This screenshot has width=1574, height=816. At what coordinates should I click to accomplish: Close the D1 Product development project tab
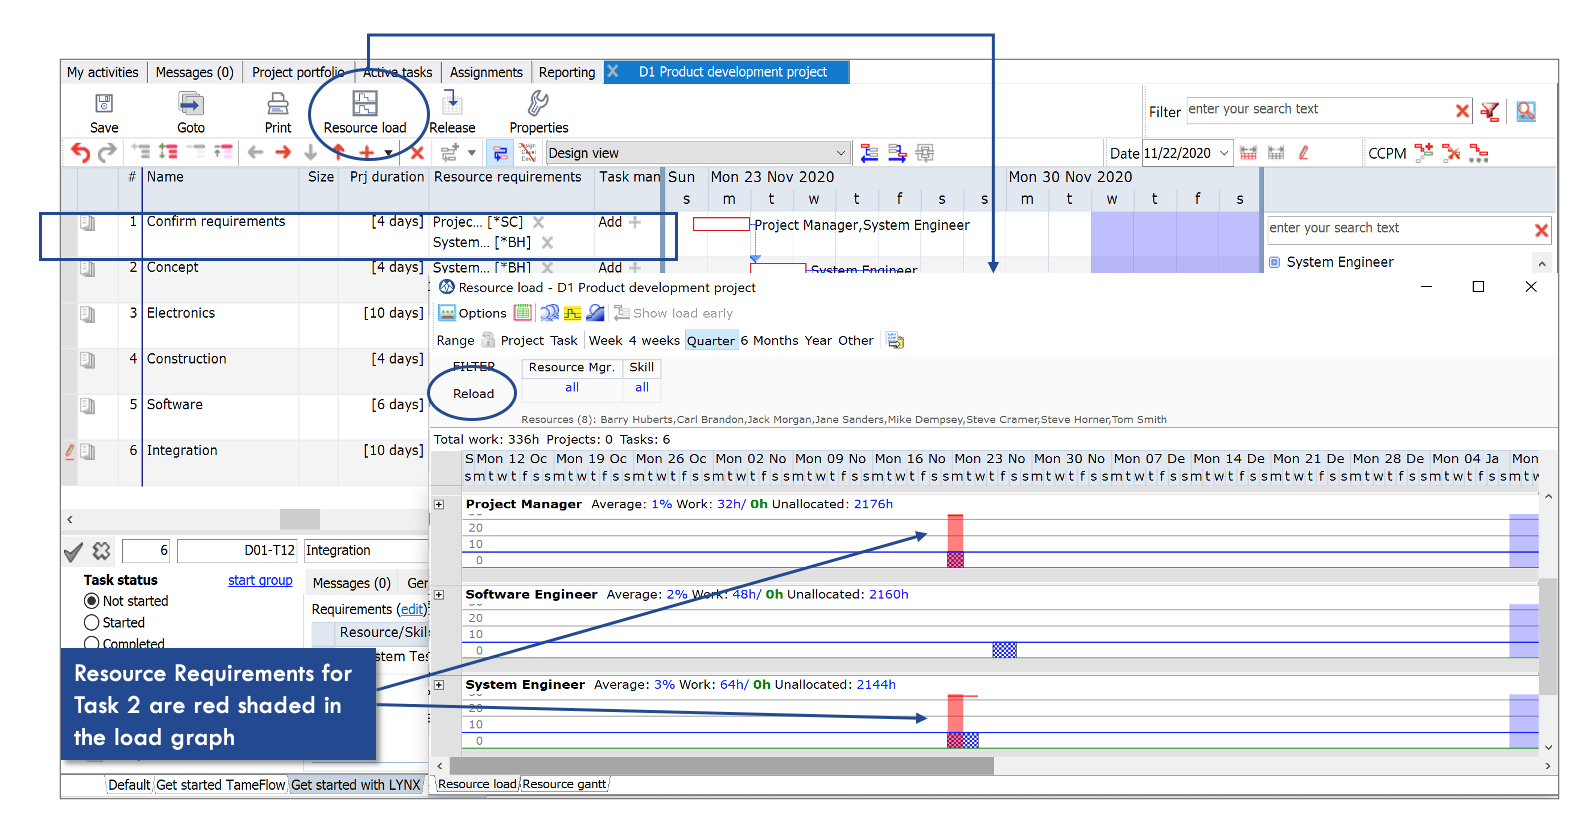(613, 72)
